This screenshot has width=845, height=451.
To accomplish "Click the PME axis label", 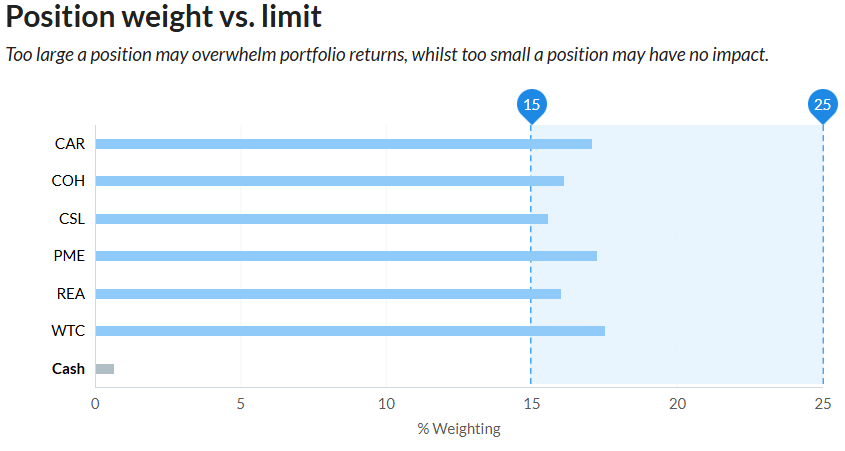I will 69,256.
